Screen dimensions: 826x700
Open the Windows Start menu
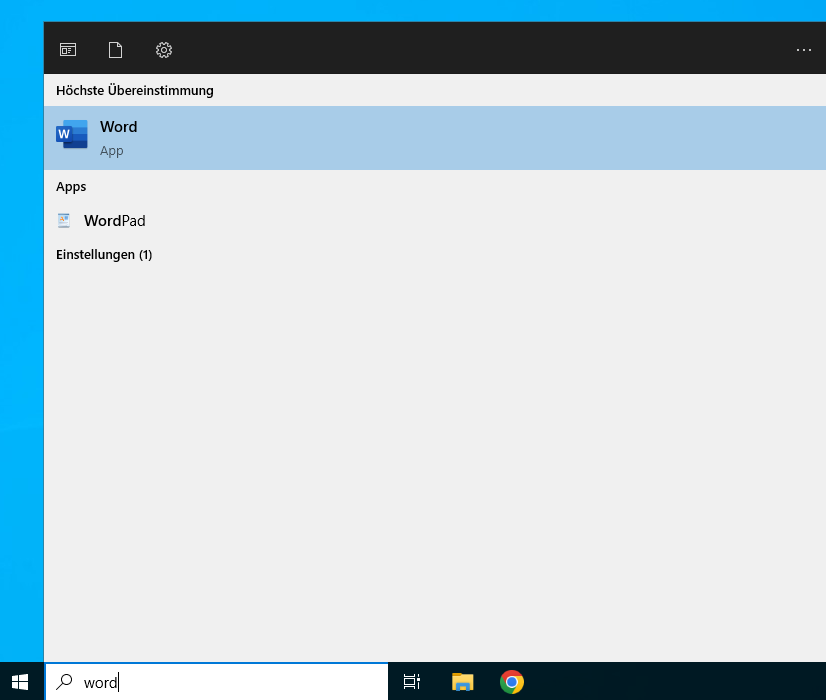click(x=21, y=682)
